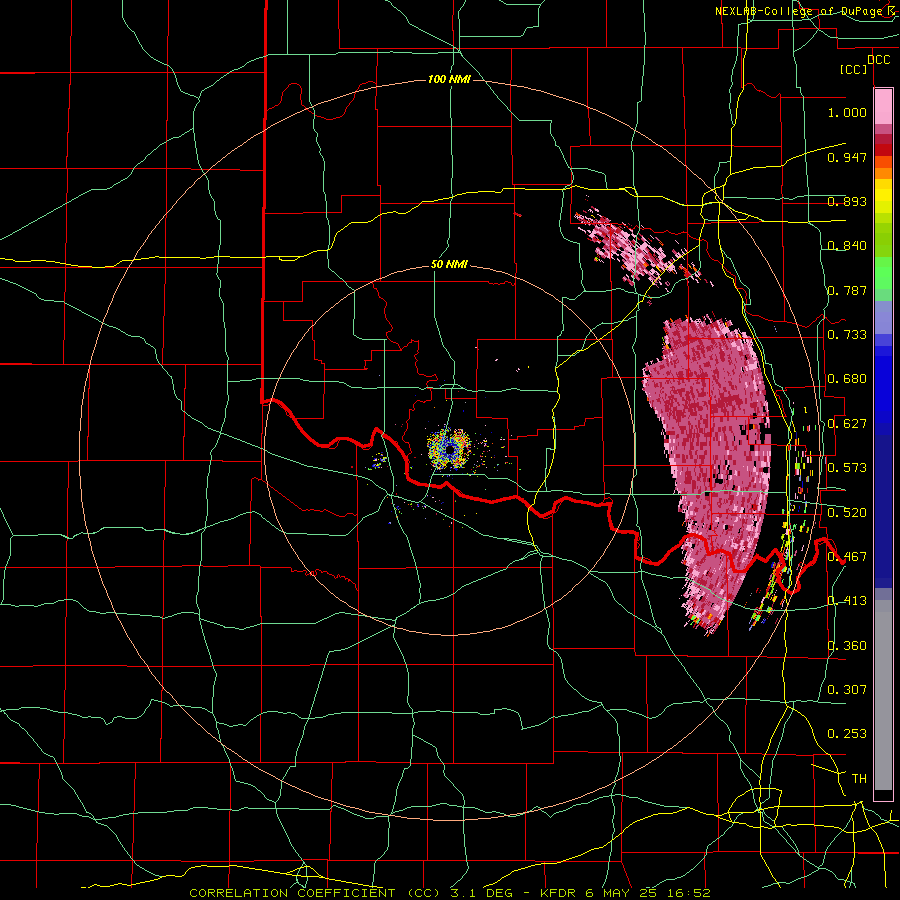
Task: Click the 0.520 scale value
Action: (847, 513)
